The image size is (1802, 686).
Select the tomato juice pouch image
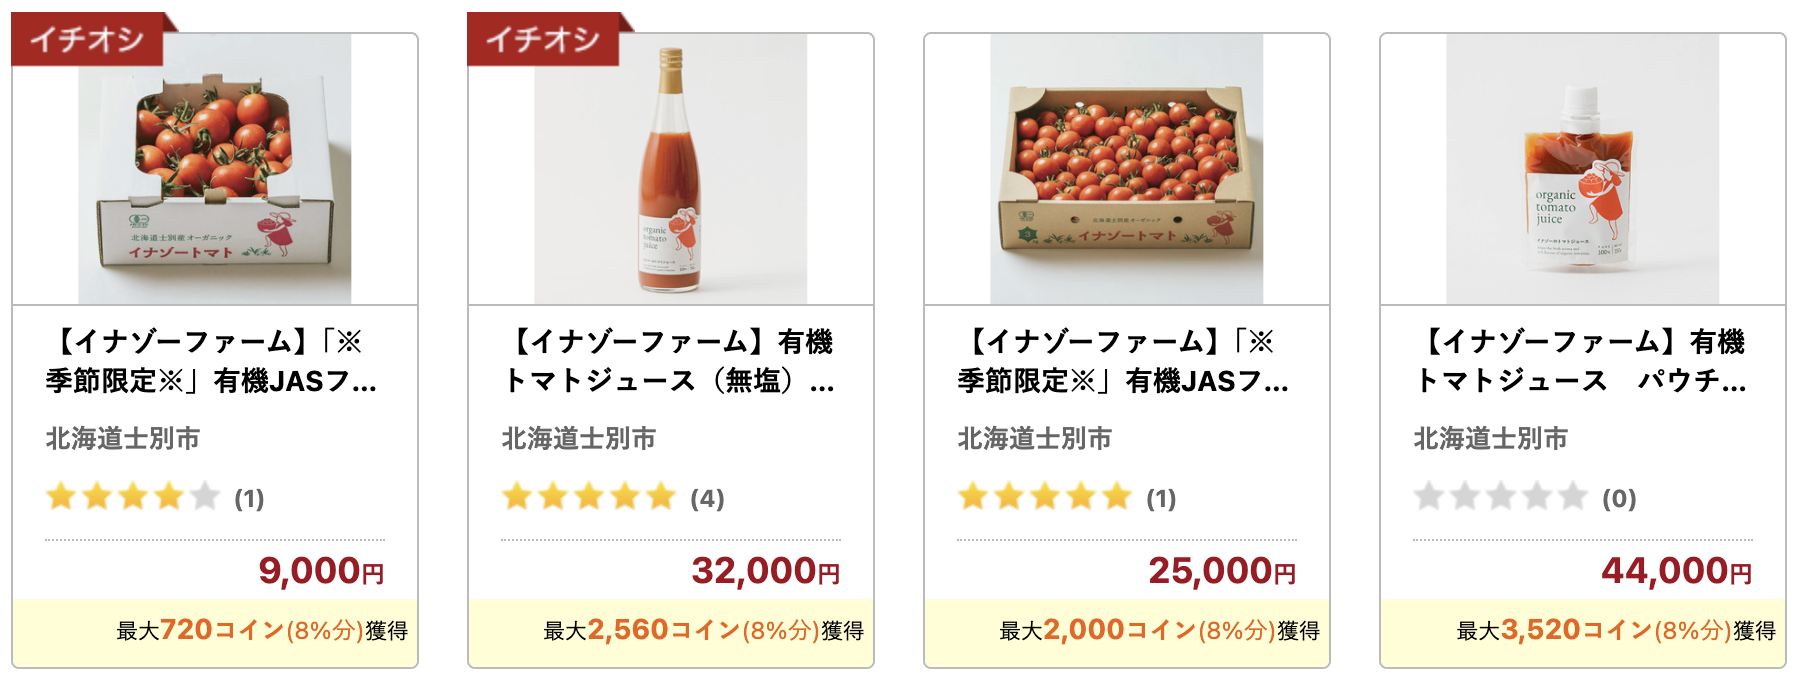pyautogui.click(x=1582, y=169)
